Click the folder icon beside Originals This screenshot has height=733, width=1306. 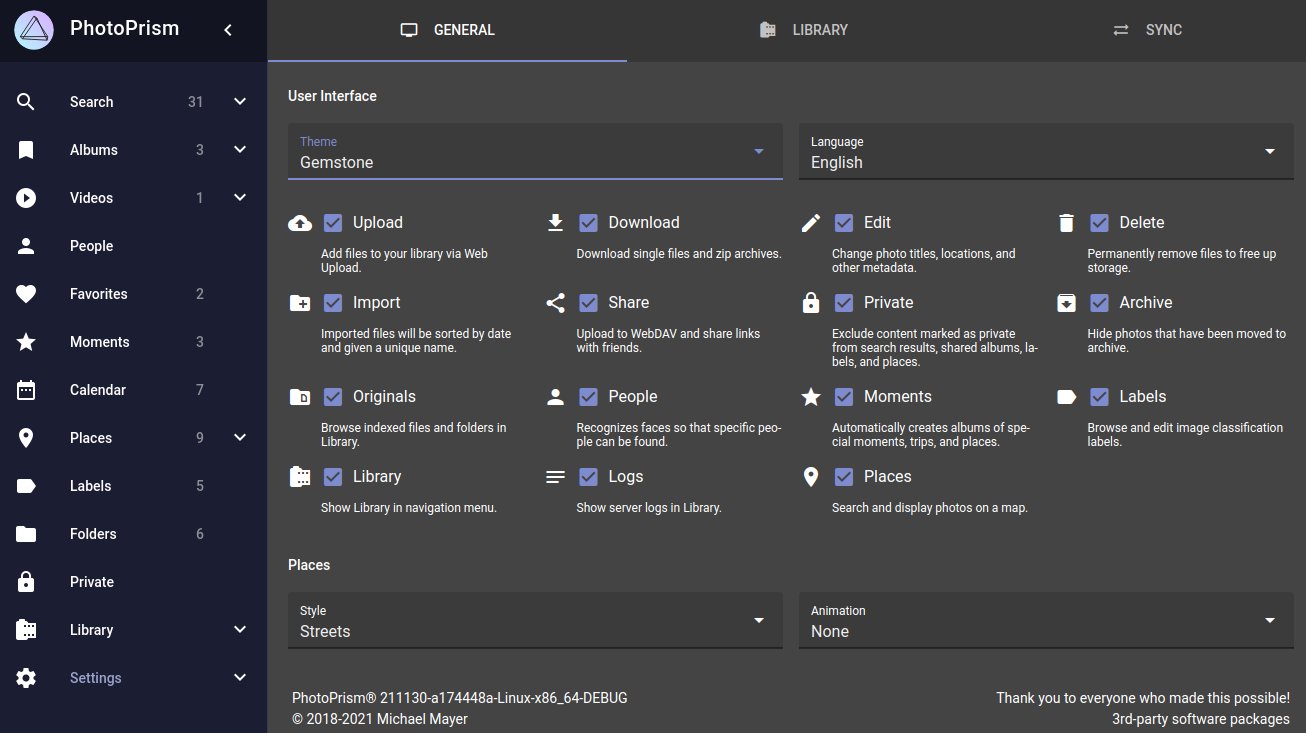click(x=300, y=397)
